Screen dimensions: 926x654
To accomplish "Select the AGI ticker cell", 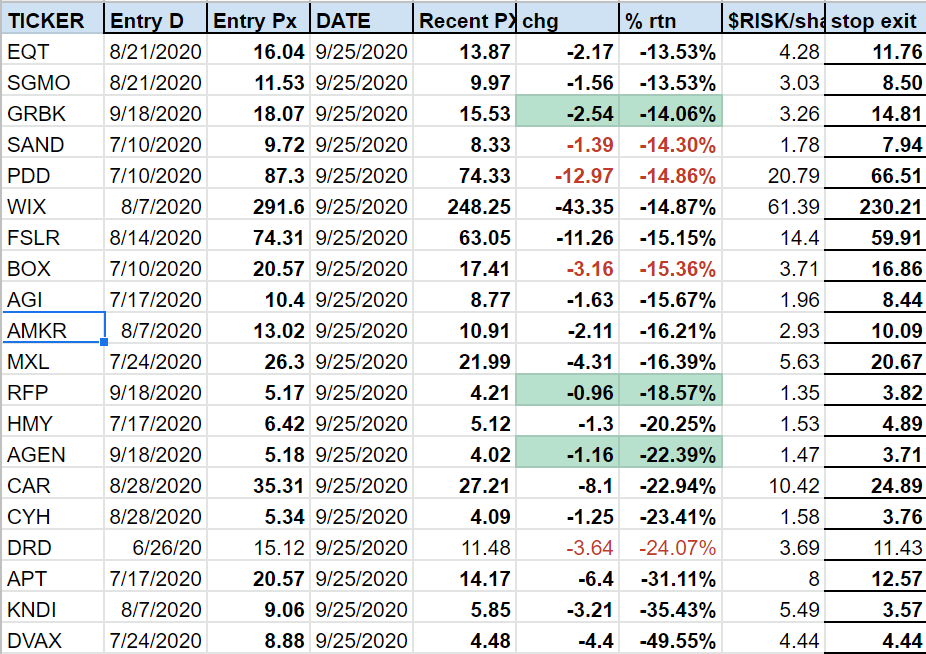I will click(53, 299).
